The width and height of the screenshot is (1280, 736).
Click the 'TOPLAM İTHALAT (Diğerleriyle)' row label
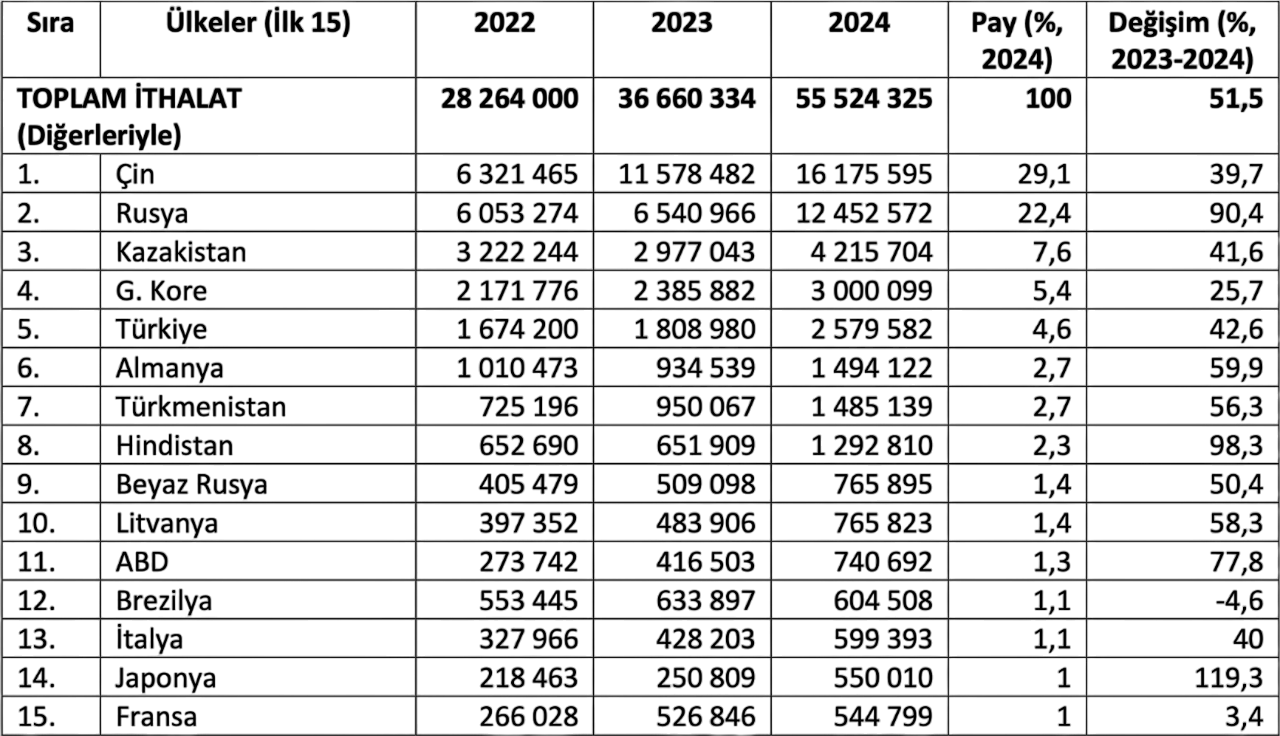129,116
